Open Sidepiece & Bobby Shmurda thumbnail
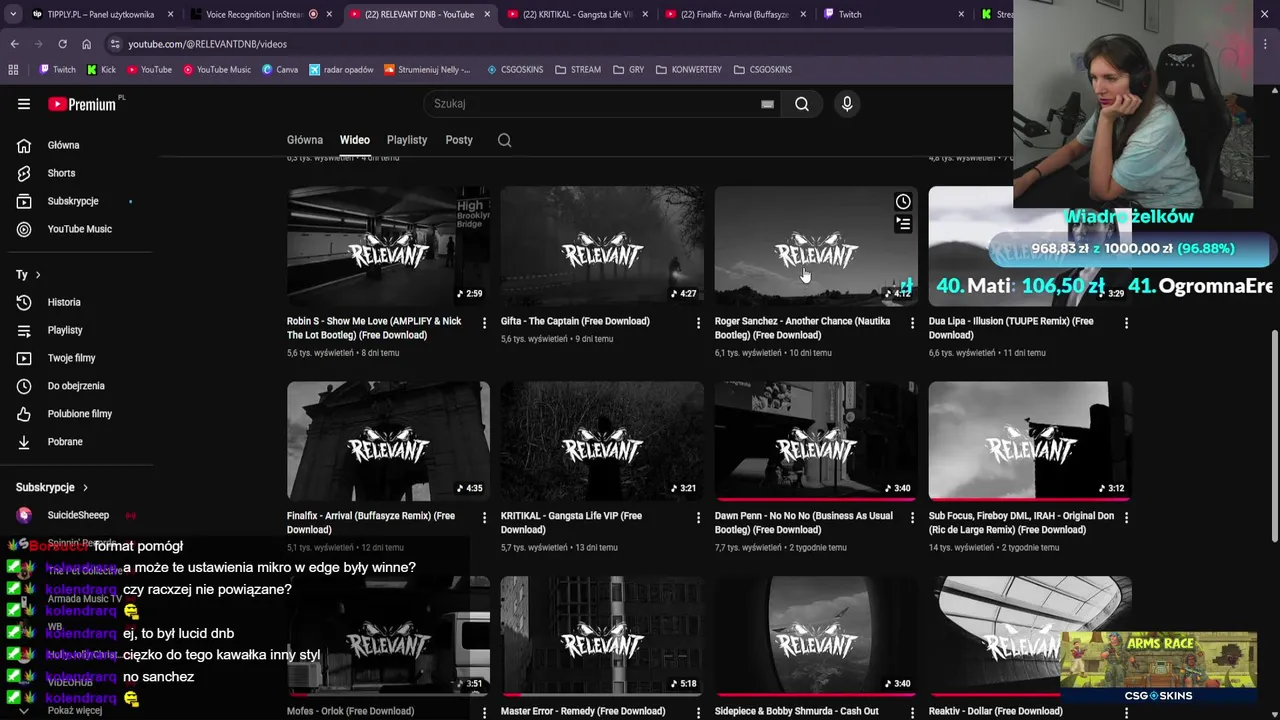The image size is (1280, 720). point(816,635)
